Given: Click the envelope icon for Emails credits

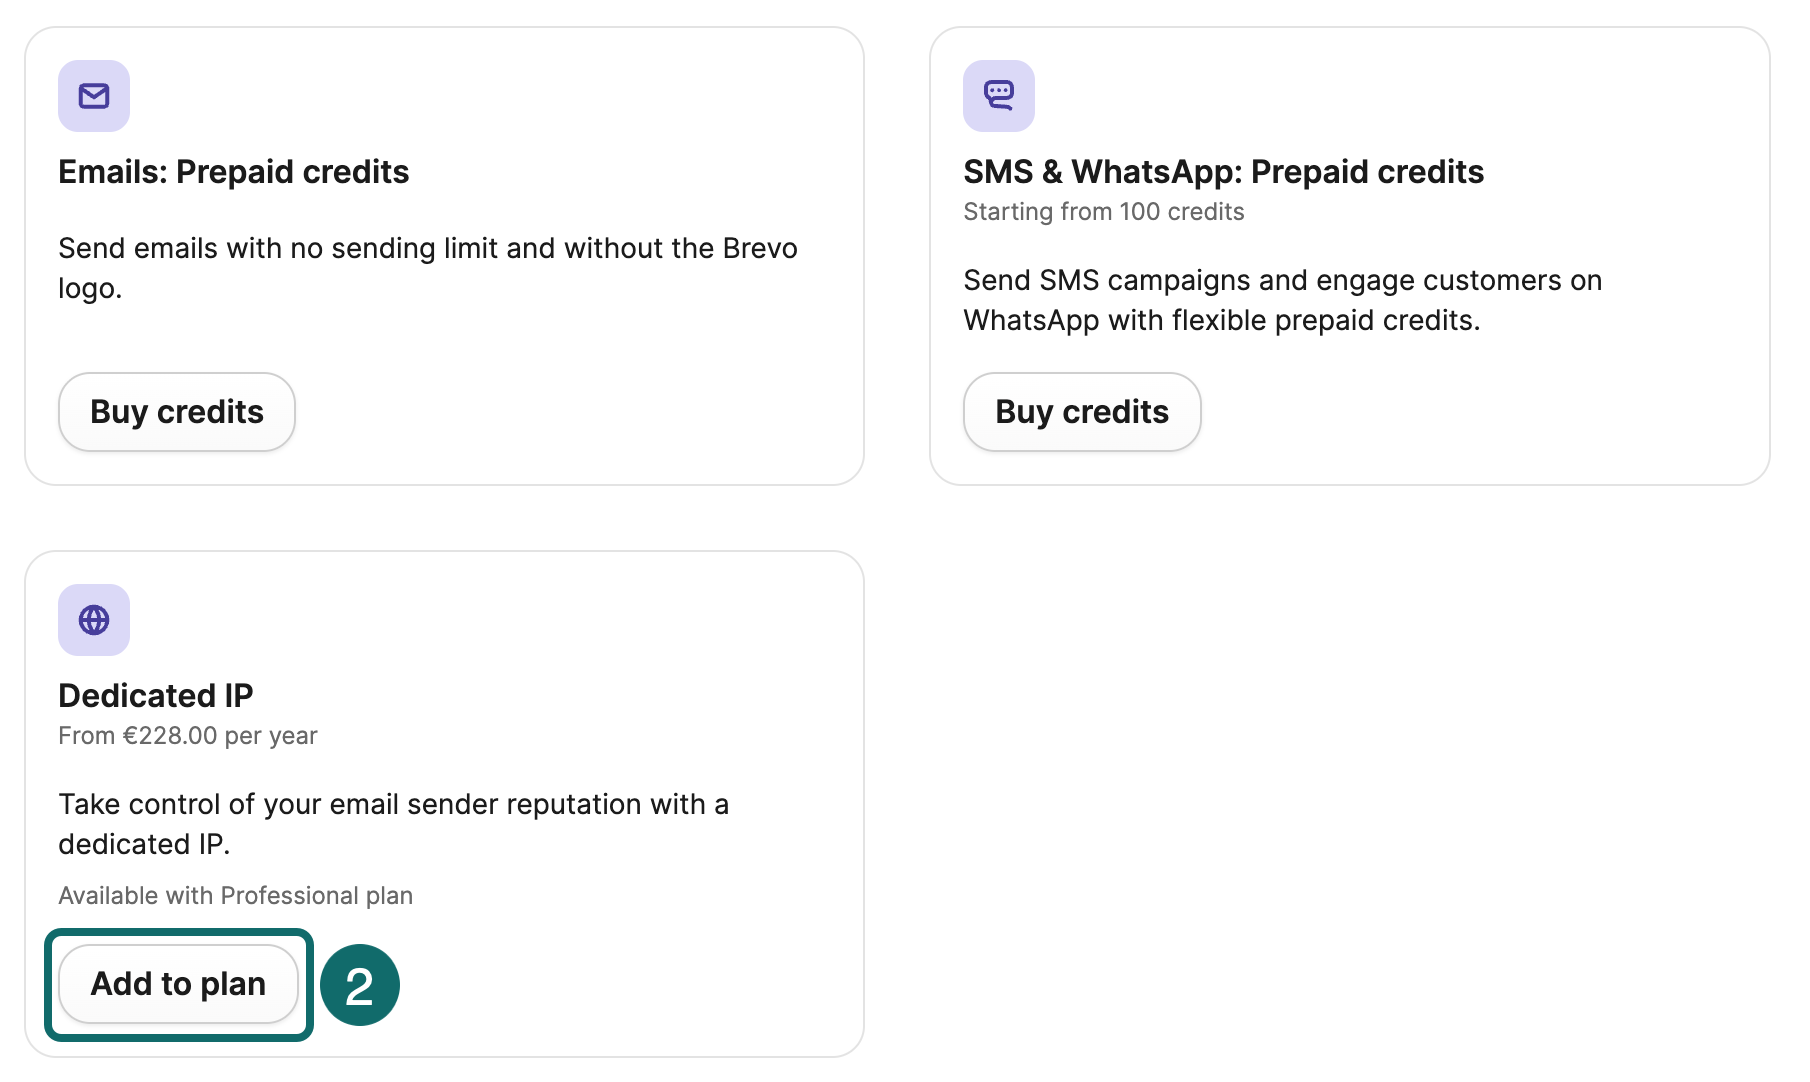Looking at the screenshot, I should click(x=94, y=96).
